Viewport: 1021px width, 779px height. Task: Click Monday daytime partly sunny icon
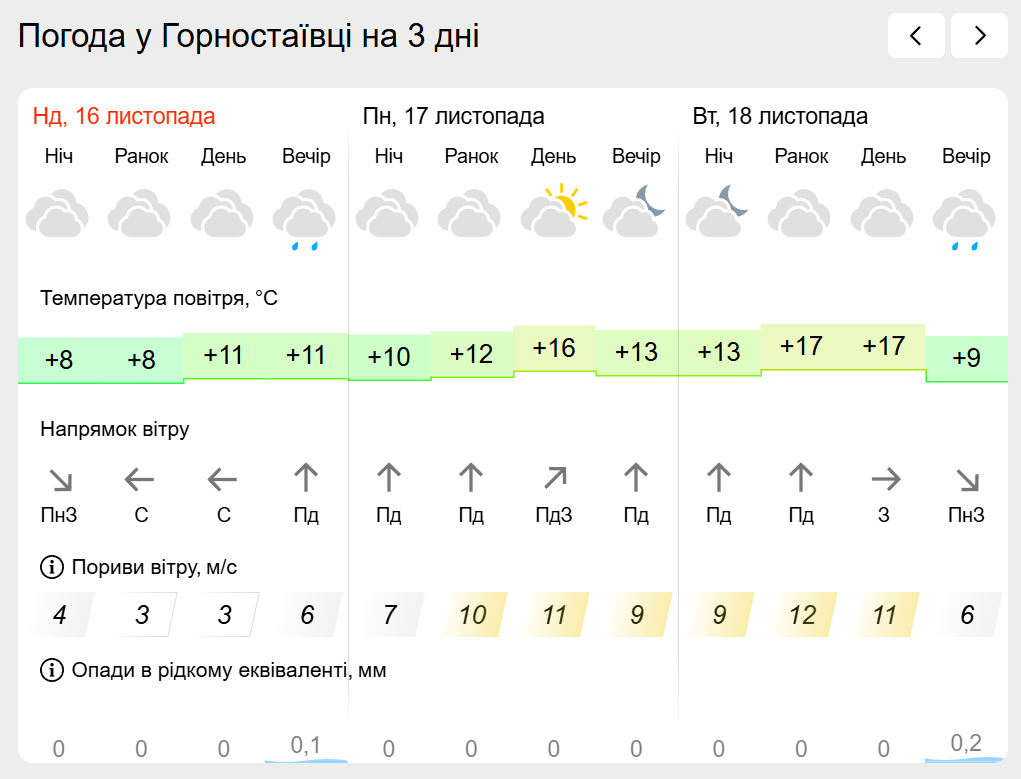point(553,211)
